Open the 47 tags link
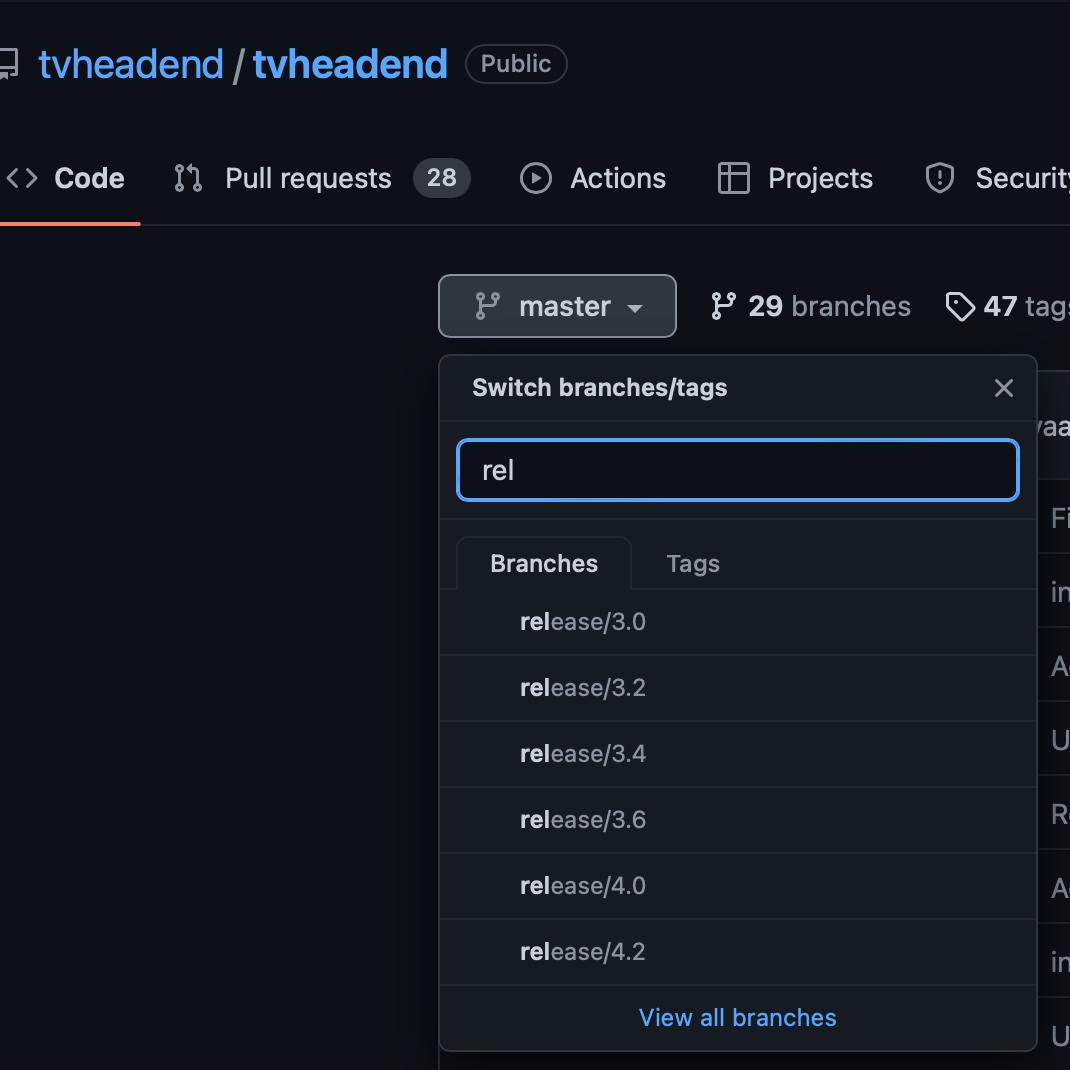The height and width of the screenshot is (1070, 1070). point(1007,306)
